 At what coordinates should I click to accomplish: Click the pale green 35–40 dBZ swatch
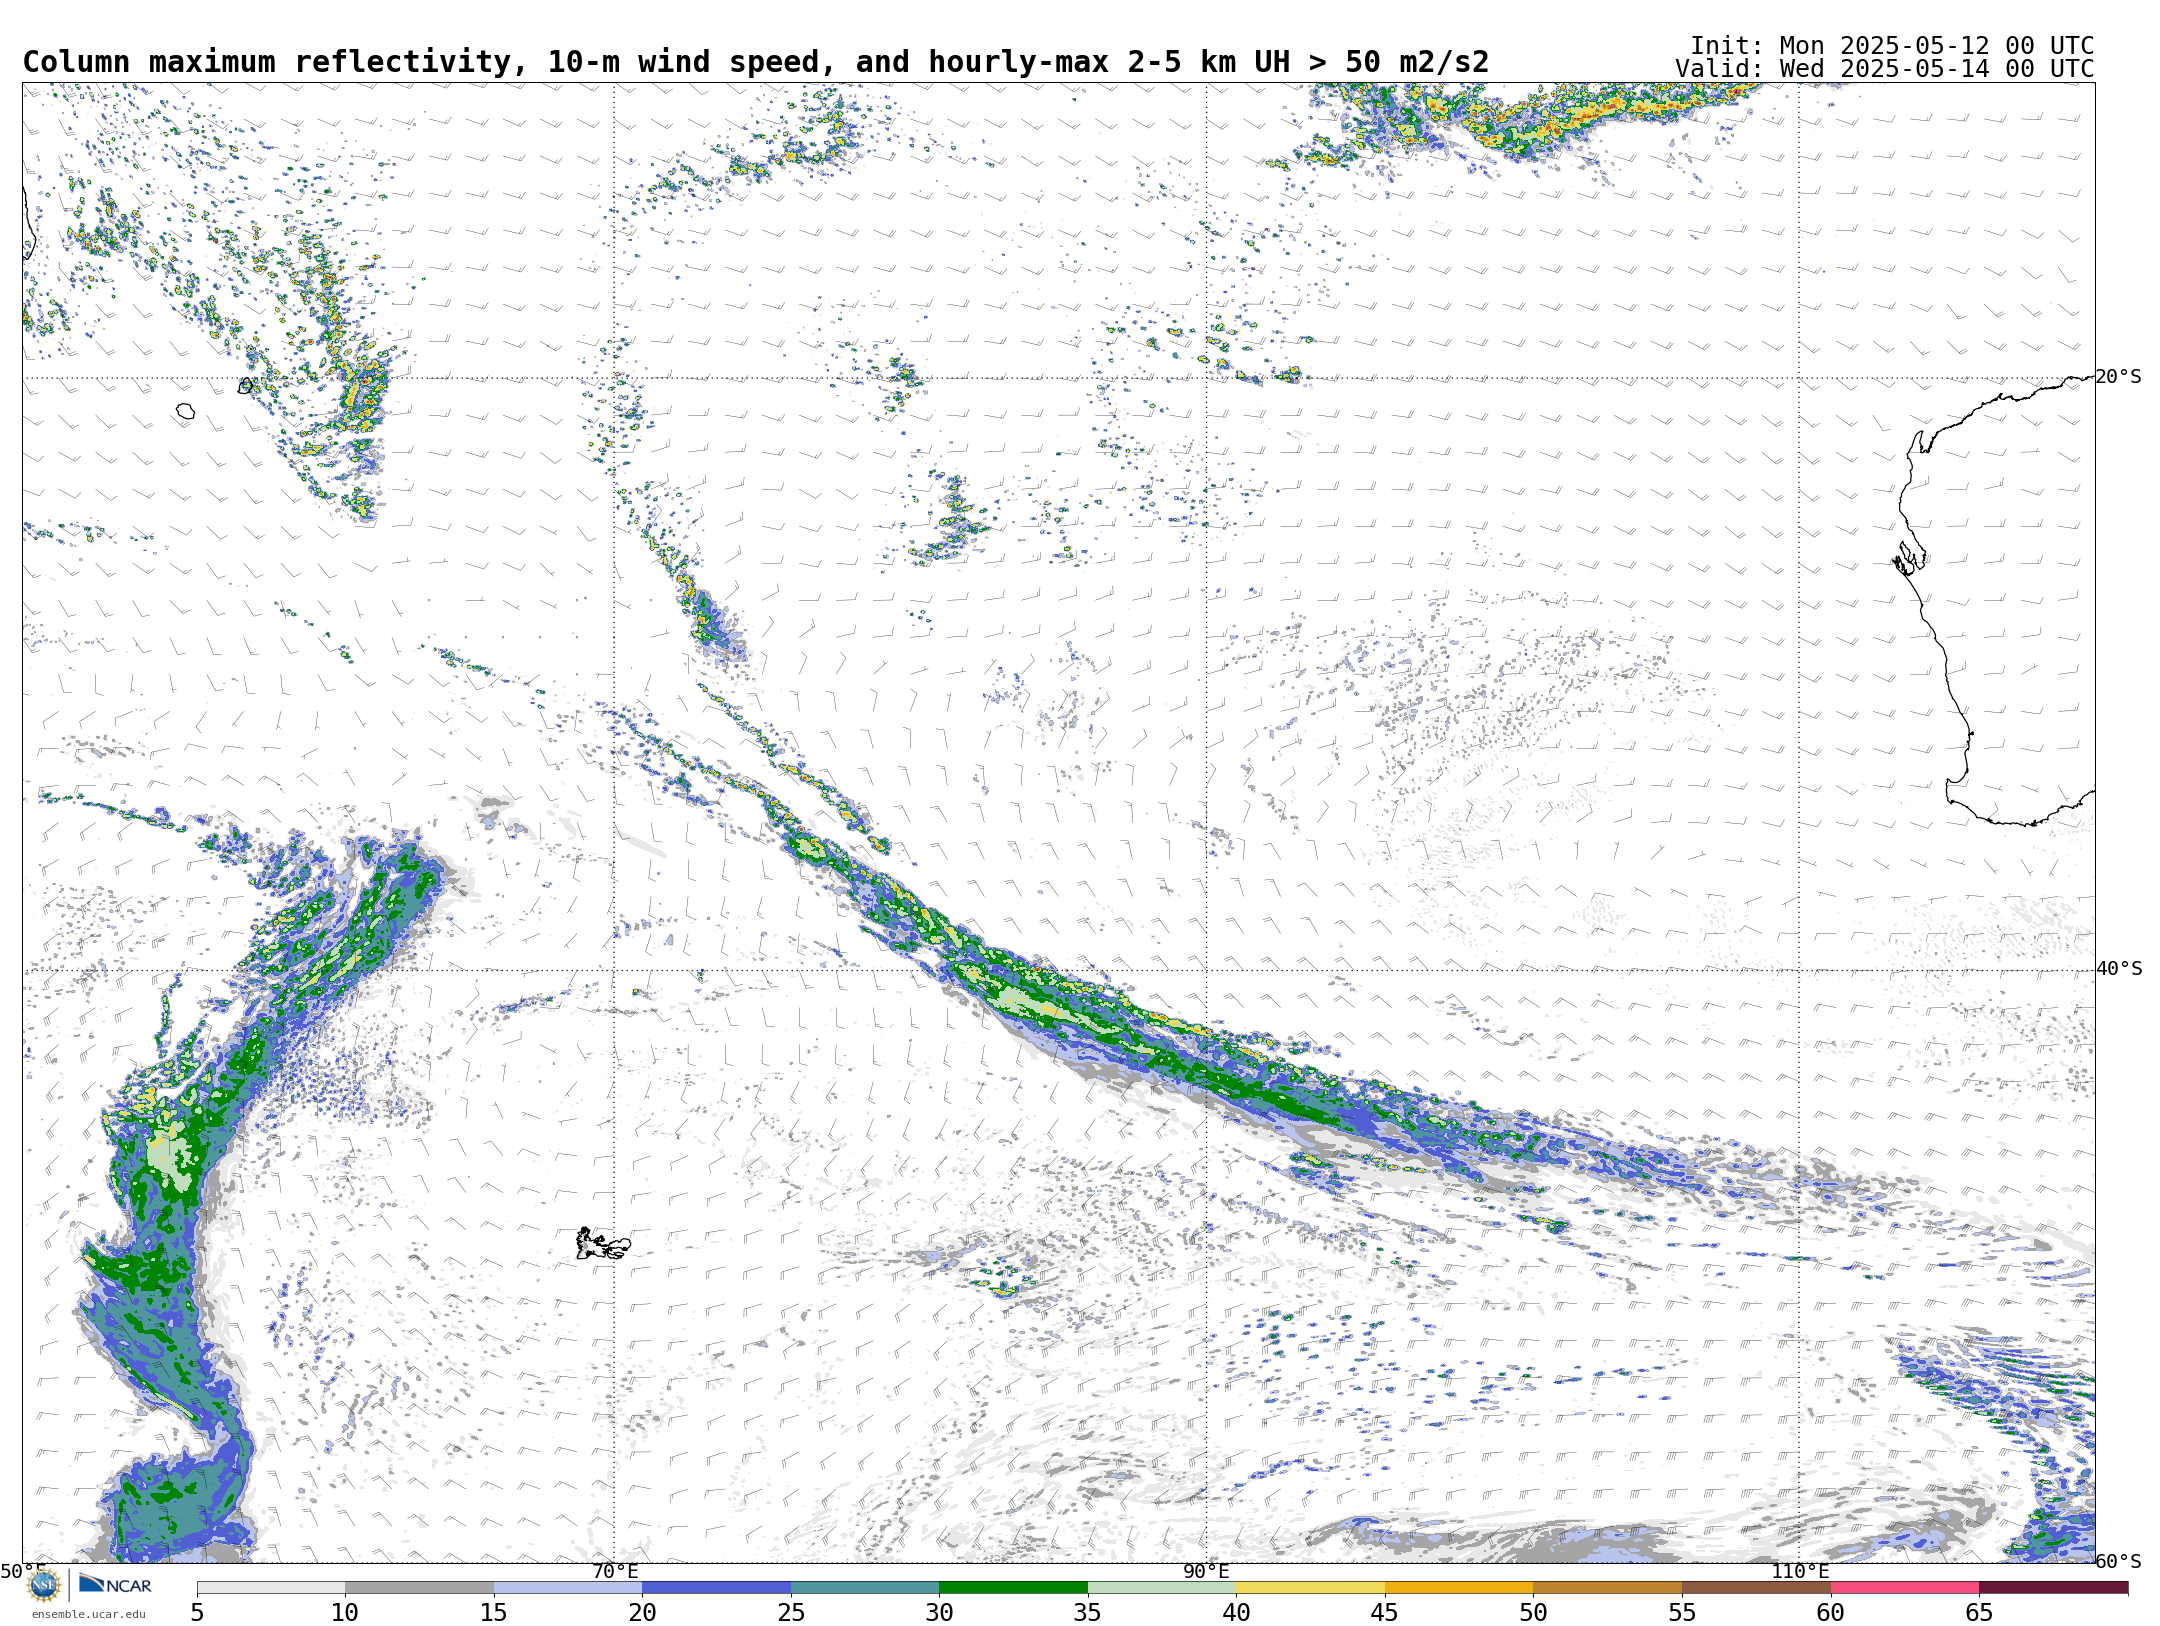coord(1162,1588)
